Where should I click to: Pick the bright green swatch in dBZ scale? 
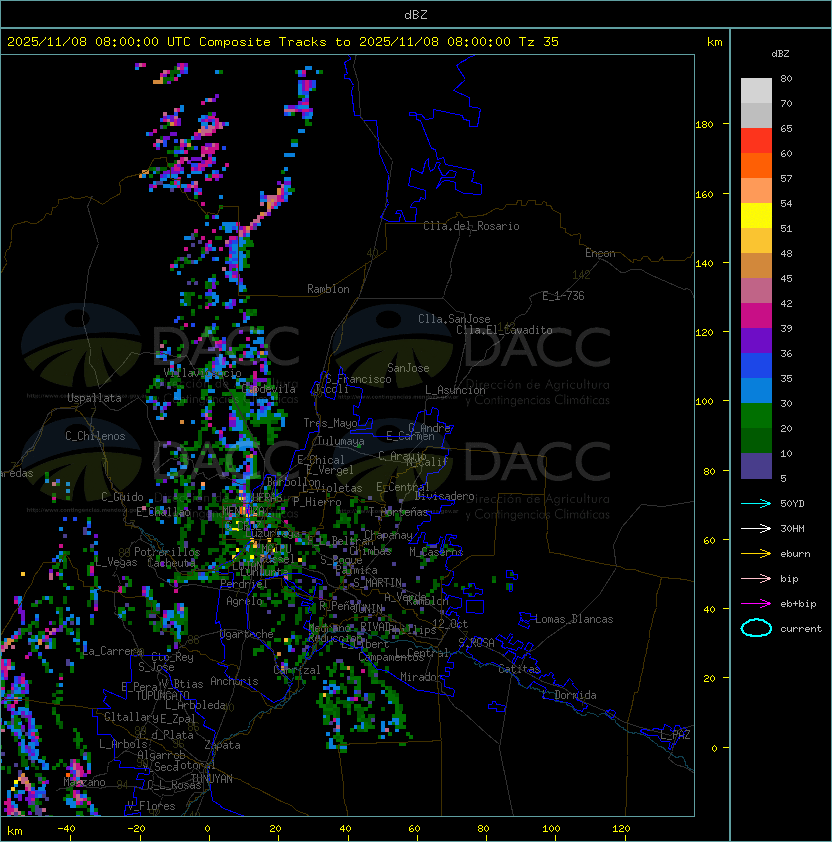[x=756, y=416]
